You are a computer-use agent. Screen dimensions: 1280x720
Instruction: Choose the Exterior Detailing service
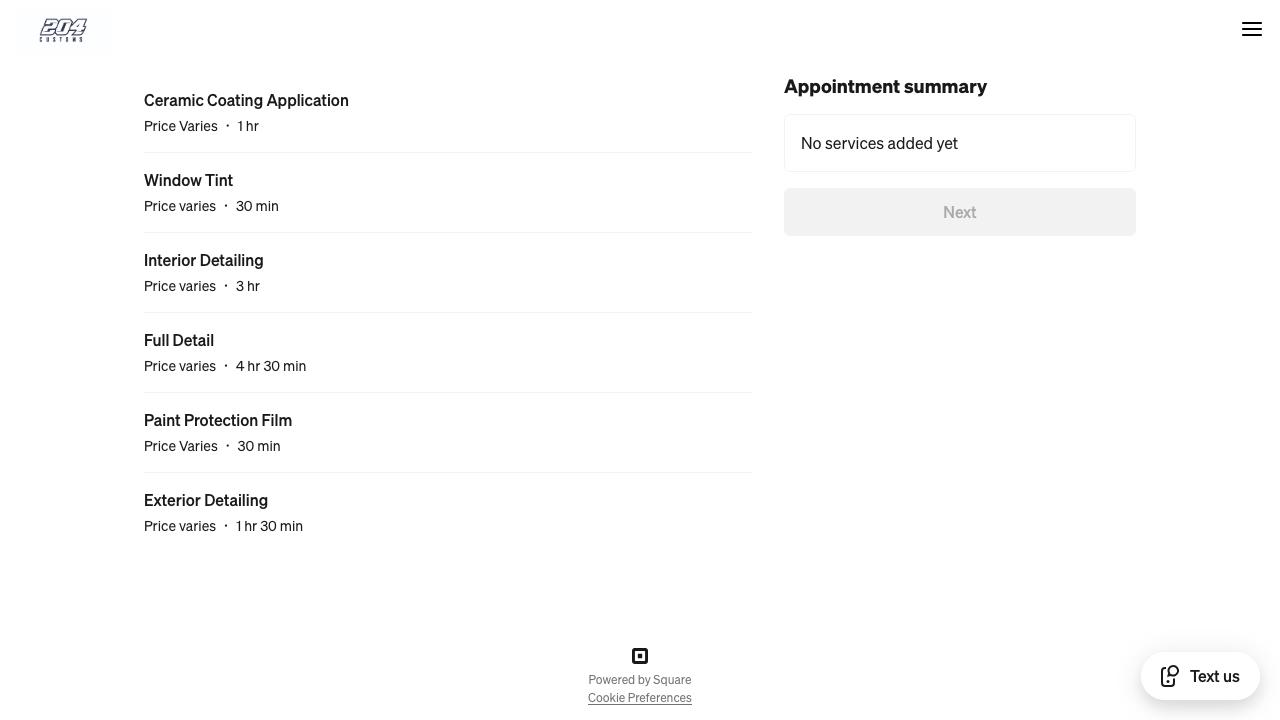click(206, 500)
